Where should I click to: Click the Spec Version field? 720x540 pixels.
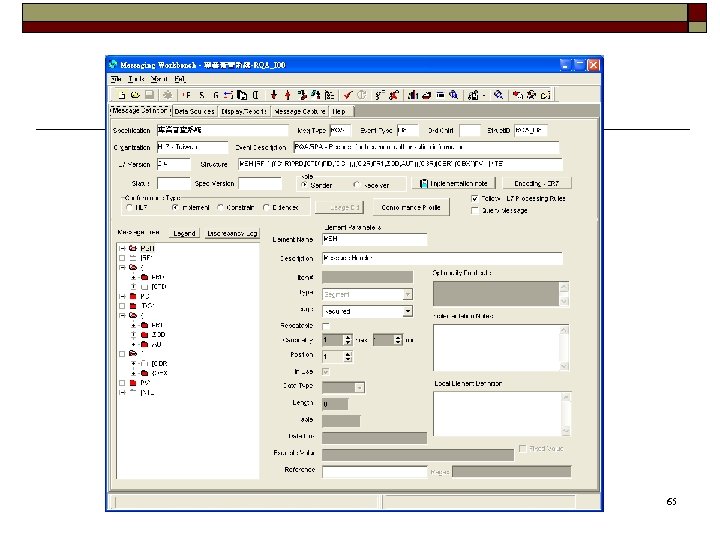point(260,183)
